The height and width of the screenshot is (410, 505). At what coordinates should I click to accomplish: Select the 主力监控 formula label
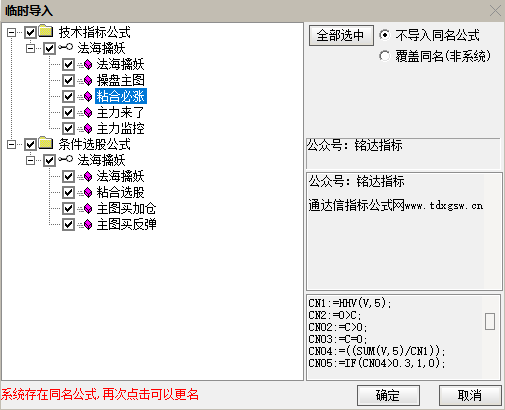(x=121, y=128)
